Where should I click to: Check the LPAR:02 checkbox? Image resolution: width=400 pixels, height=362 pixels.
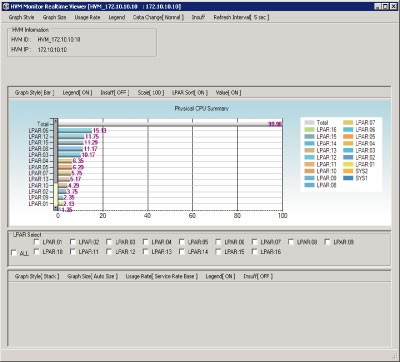click(x=73, y=242)
